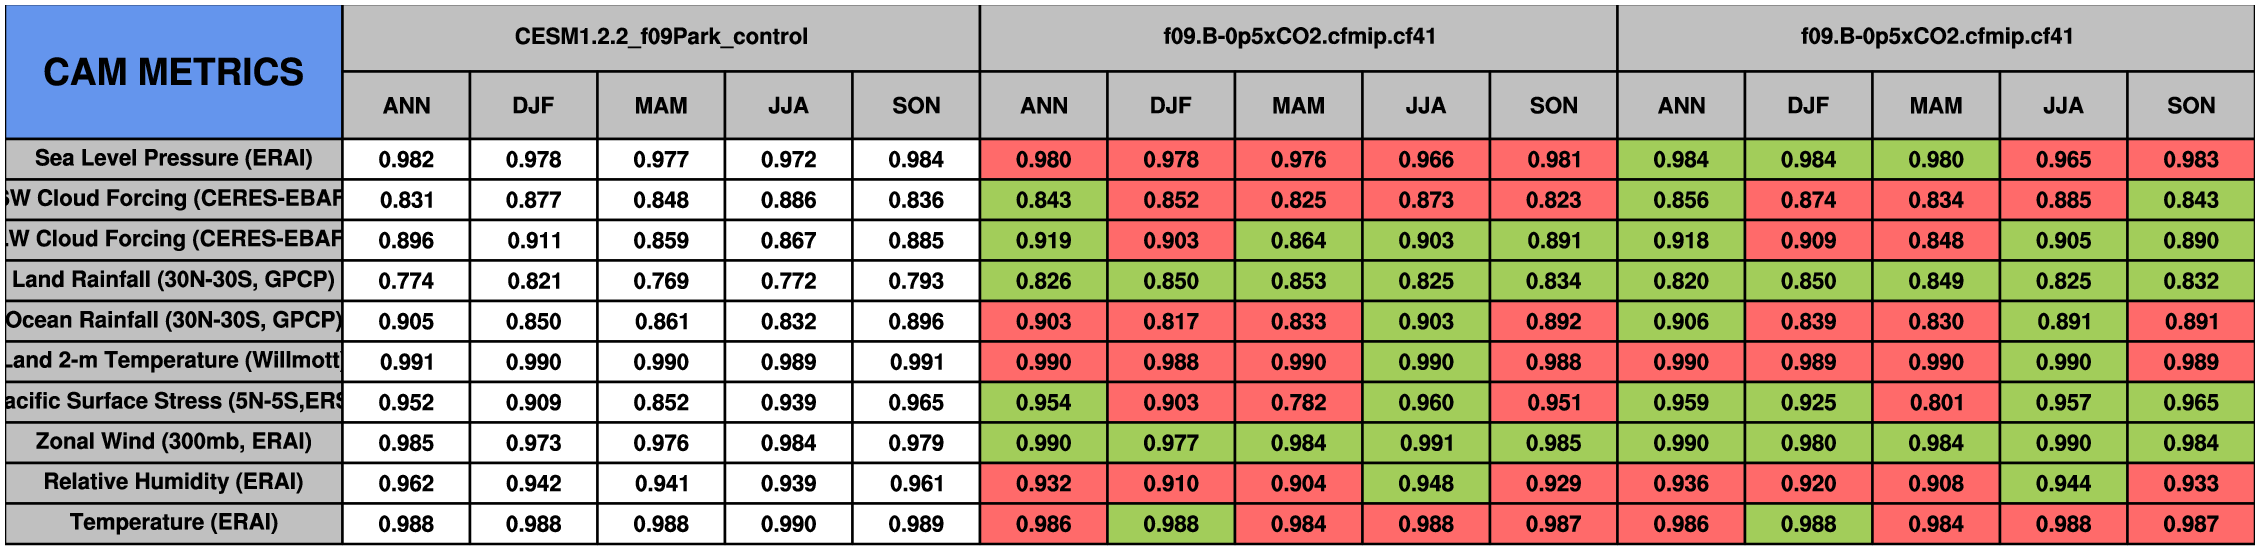Click the SW Cloud Forcing row label
Viewport: 2260px width, 551px height.
(x=173, y=199)
